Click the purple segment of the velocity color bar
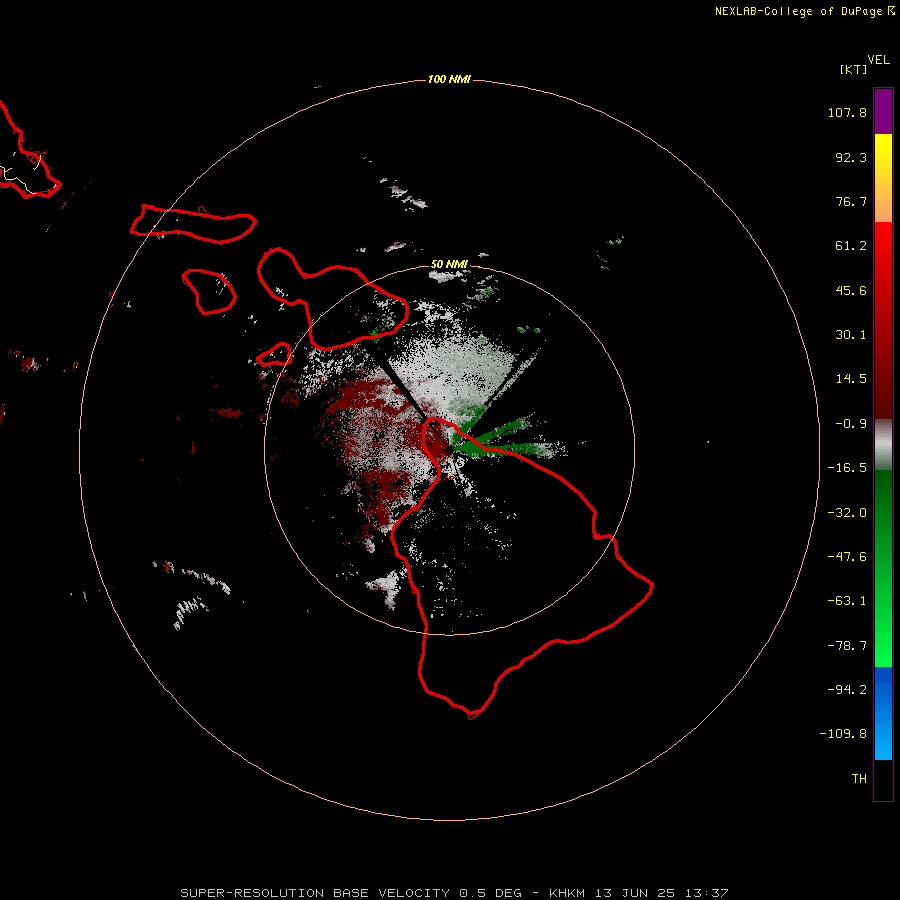This screenshot has width=900, height=900. [883, 111]
